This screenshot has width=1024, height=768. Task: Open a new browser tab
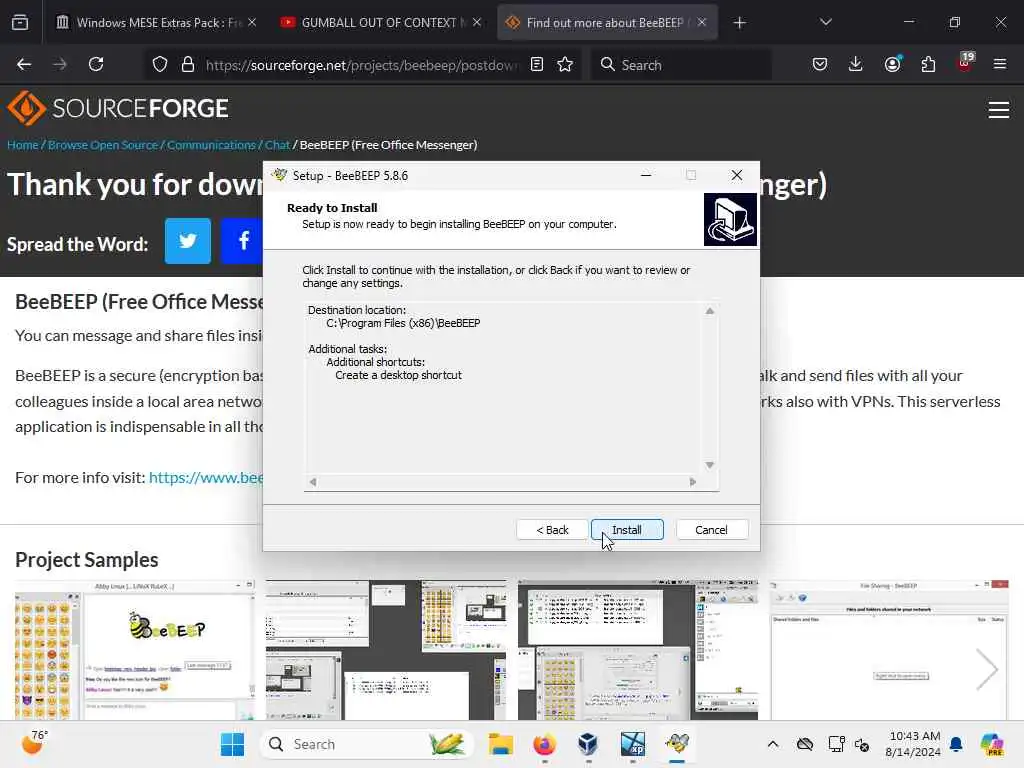pyautogui.click(x=739, y=23)
